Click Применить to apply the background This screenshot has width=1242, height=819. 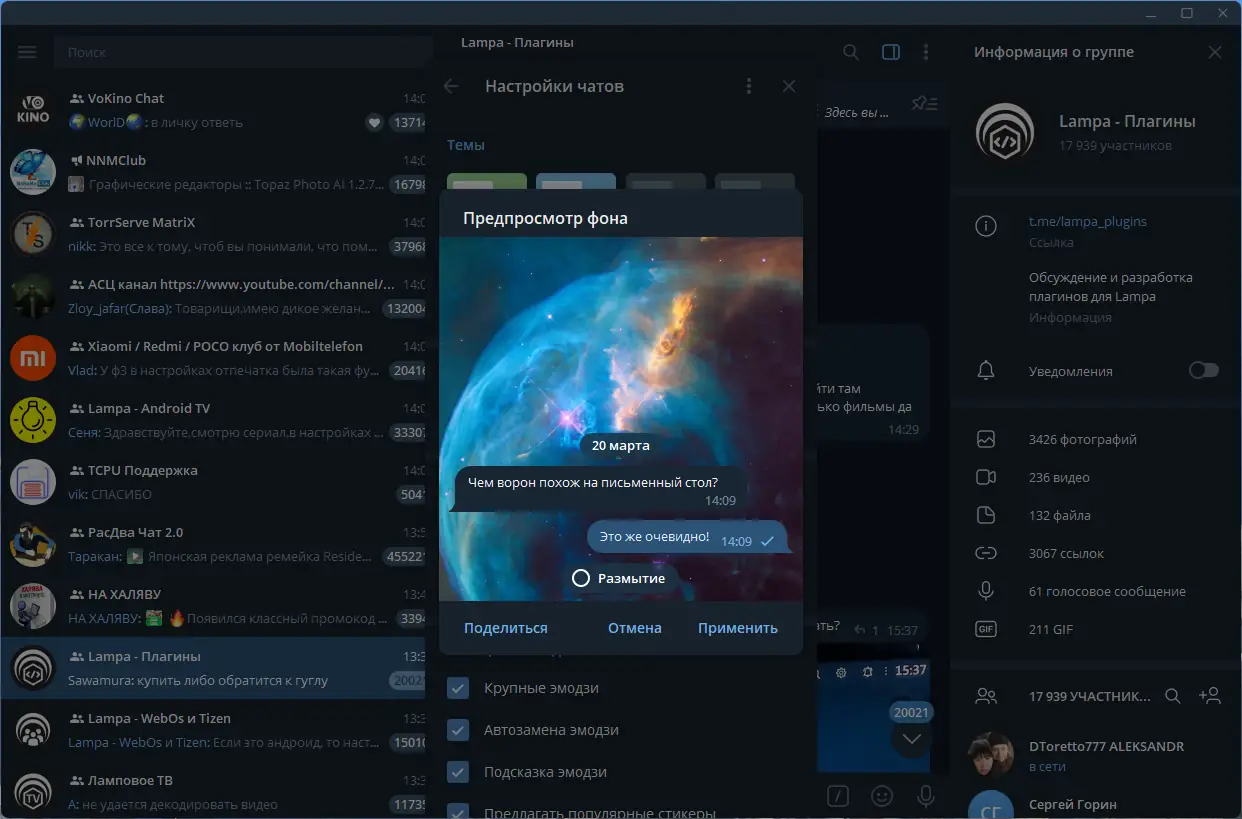[x=738, y=628]
